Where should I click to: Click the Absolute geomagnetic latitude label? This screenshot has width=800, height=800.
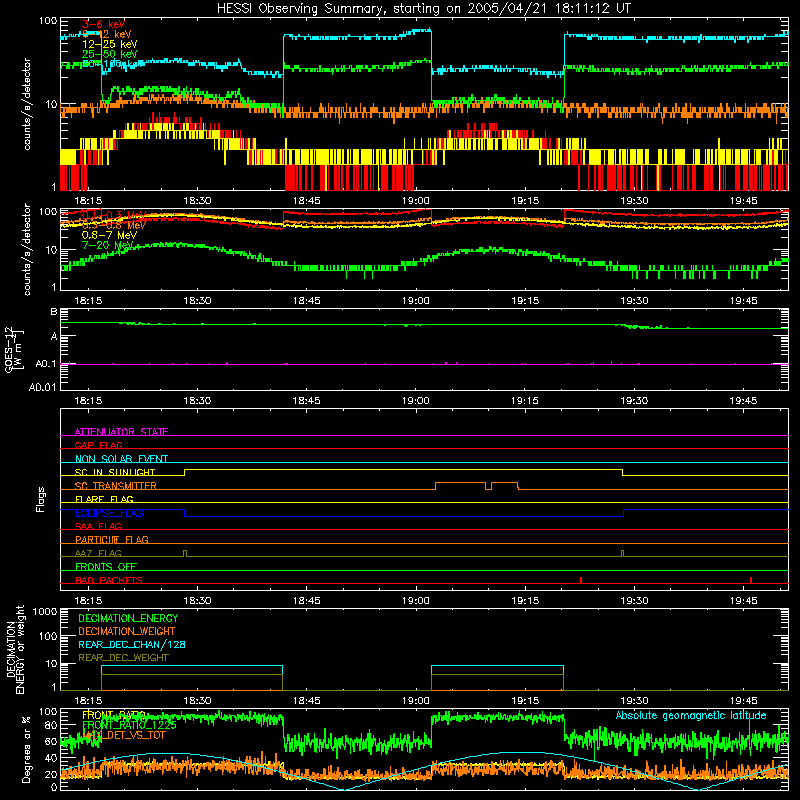(691, 715)
